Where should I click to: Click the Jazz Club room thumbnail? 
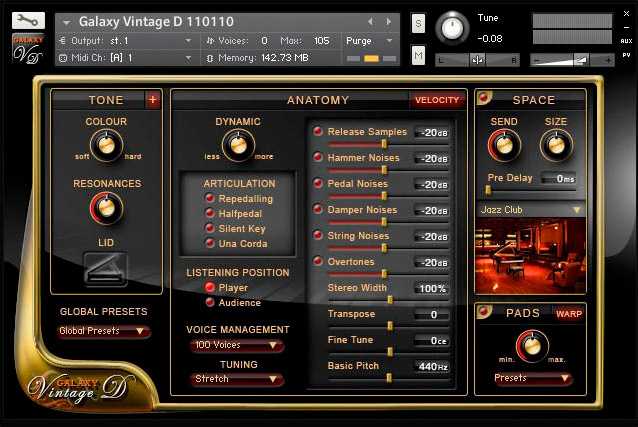coord(529,258)
